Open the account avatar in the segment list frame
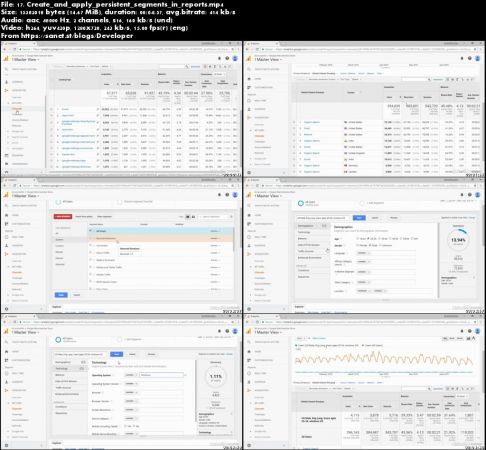The width and height of the screenshot is (486, 450). [x=235, y=195]
